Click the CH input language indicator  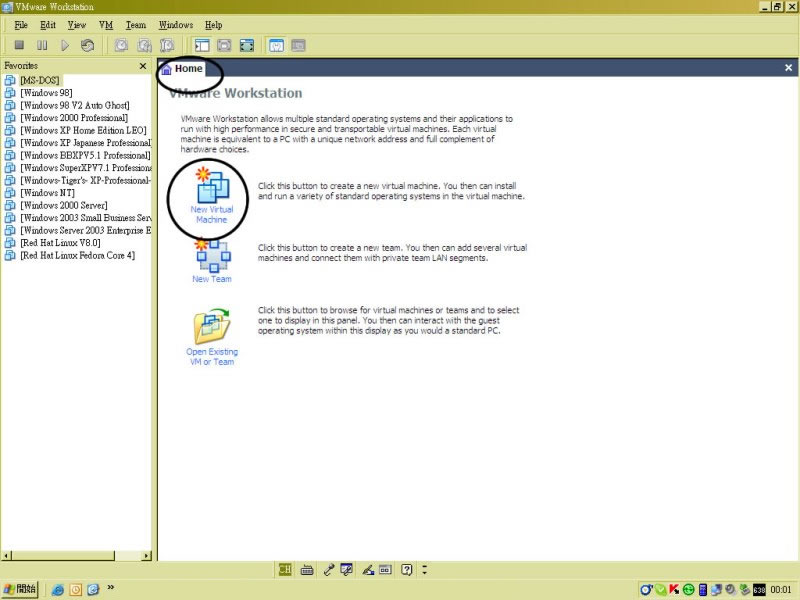(285, 569)
